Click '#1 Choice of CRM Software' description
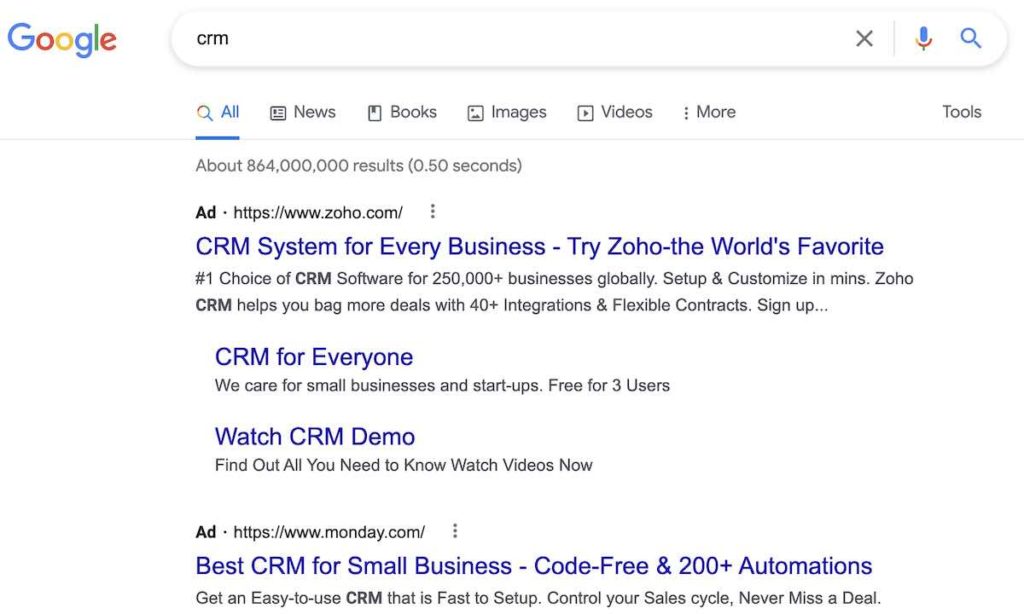 click(x=554, y=292)
